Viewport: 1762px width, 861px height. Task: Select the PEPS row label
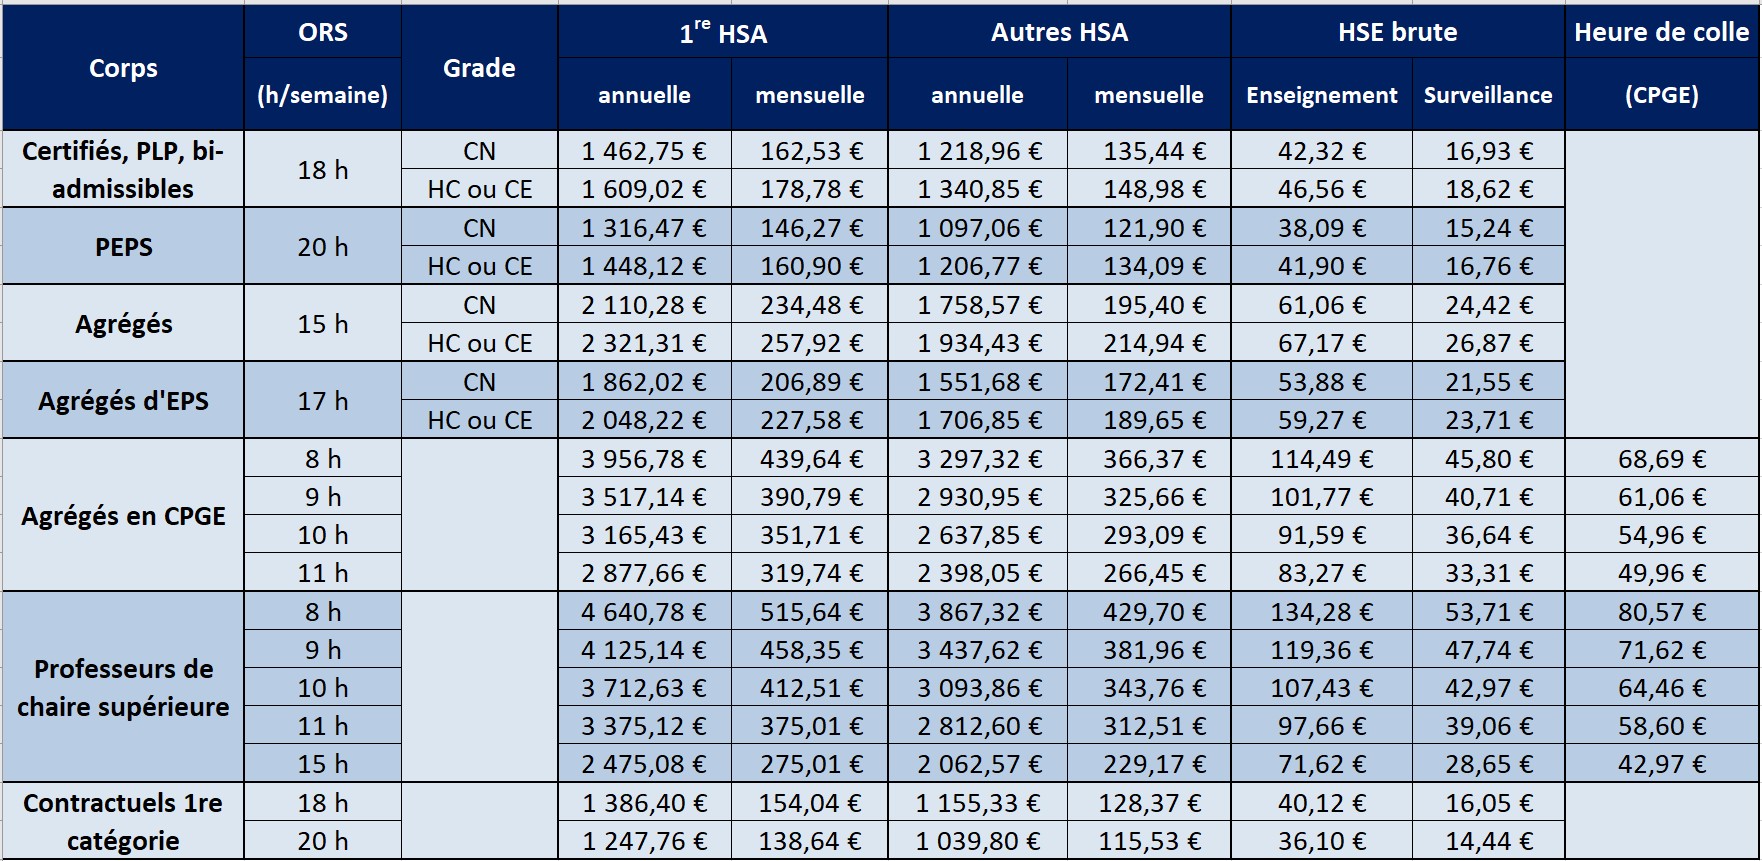pos(123,247)
